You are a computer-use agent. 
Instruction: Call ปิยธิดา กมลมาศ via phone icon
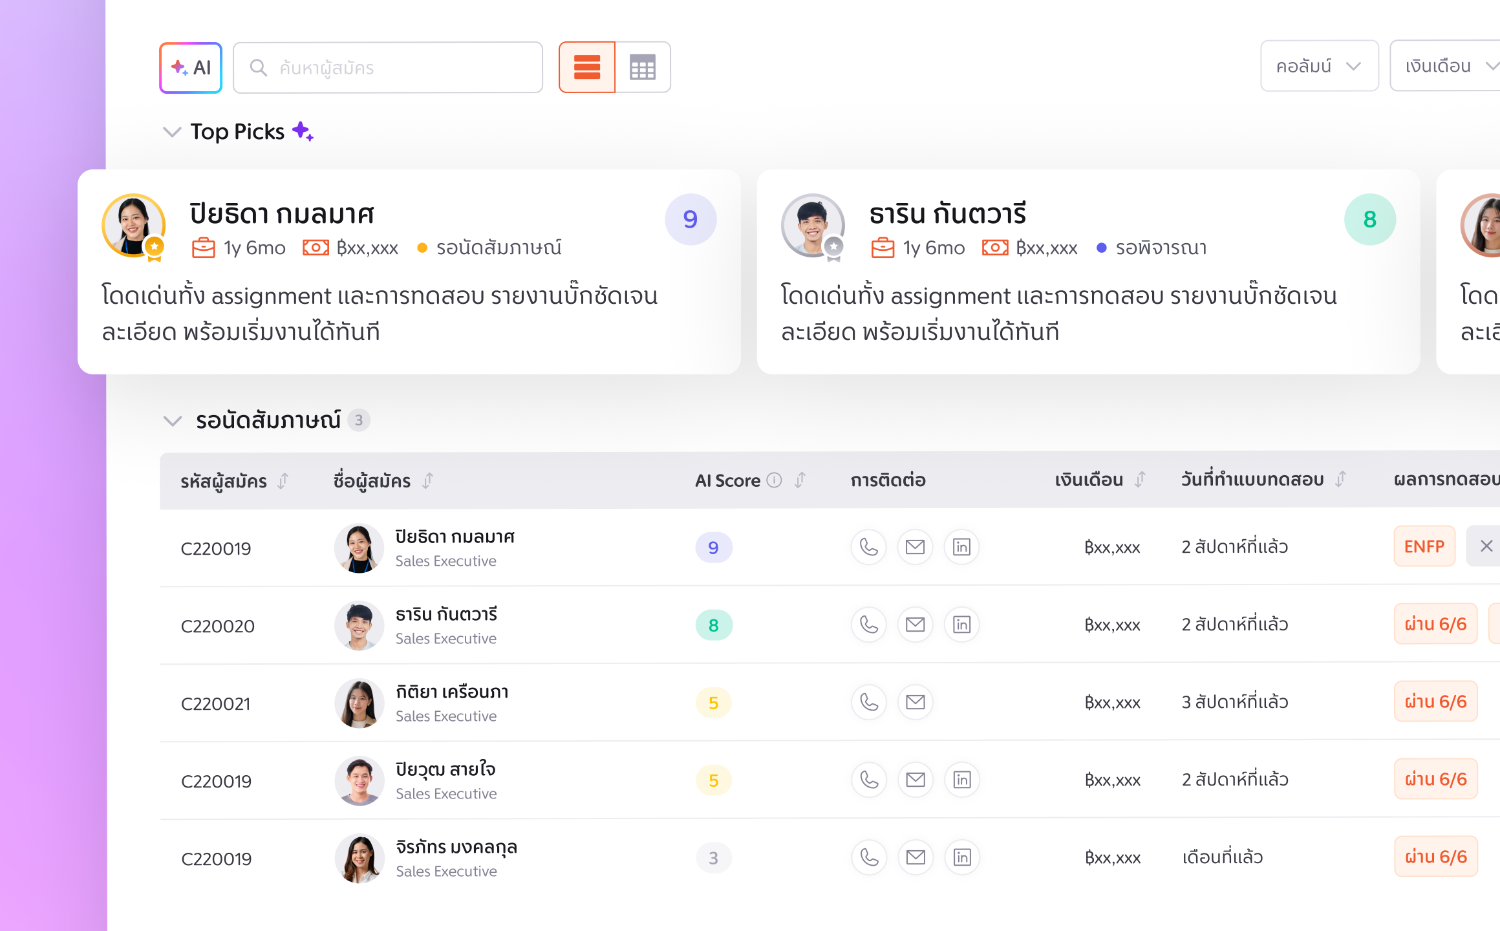pyautogui.click(x=869, y=547)
